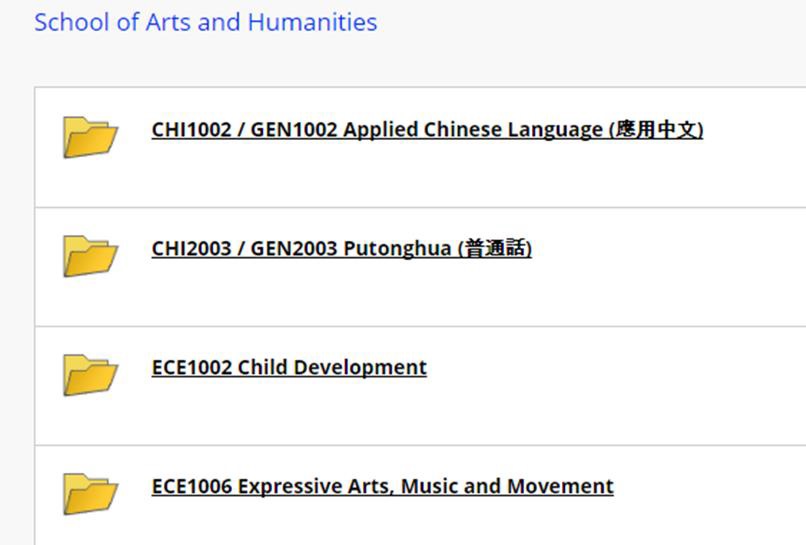Screen dimensions: 806x545
Task: Visit the Child Development course page
Action: [289, 368]
